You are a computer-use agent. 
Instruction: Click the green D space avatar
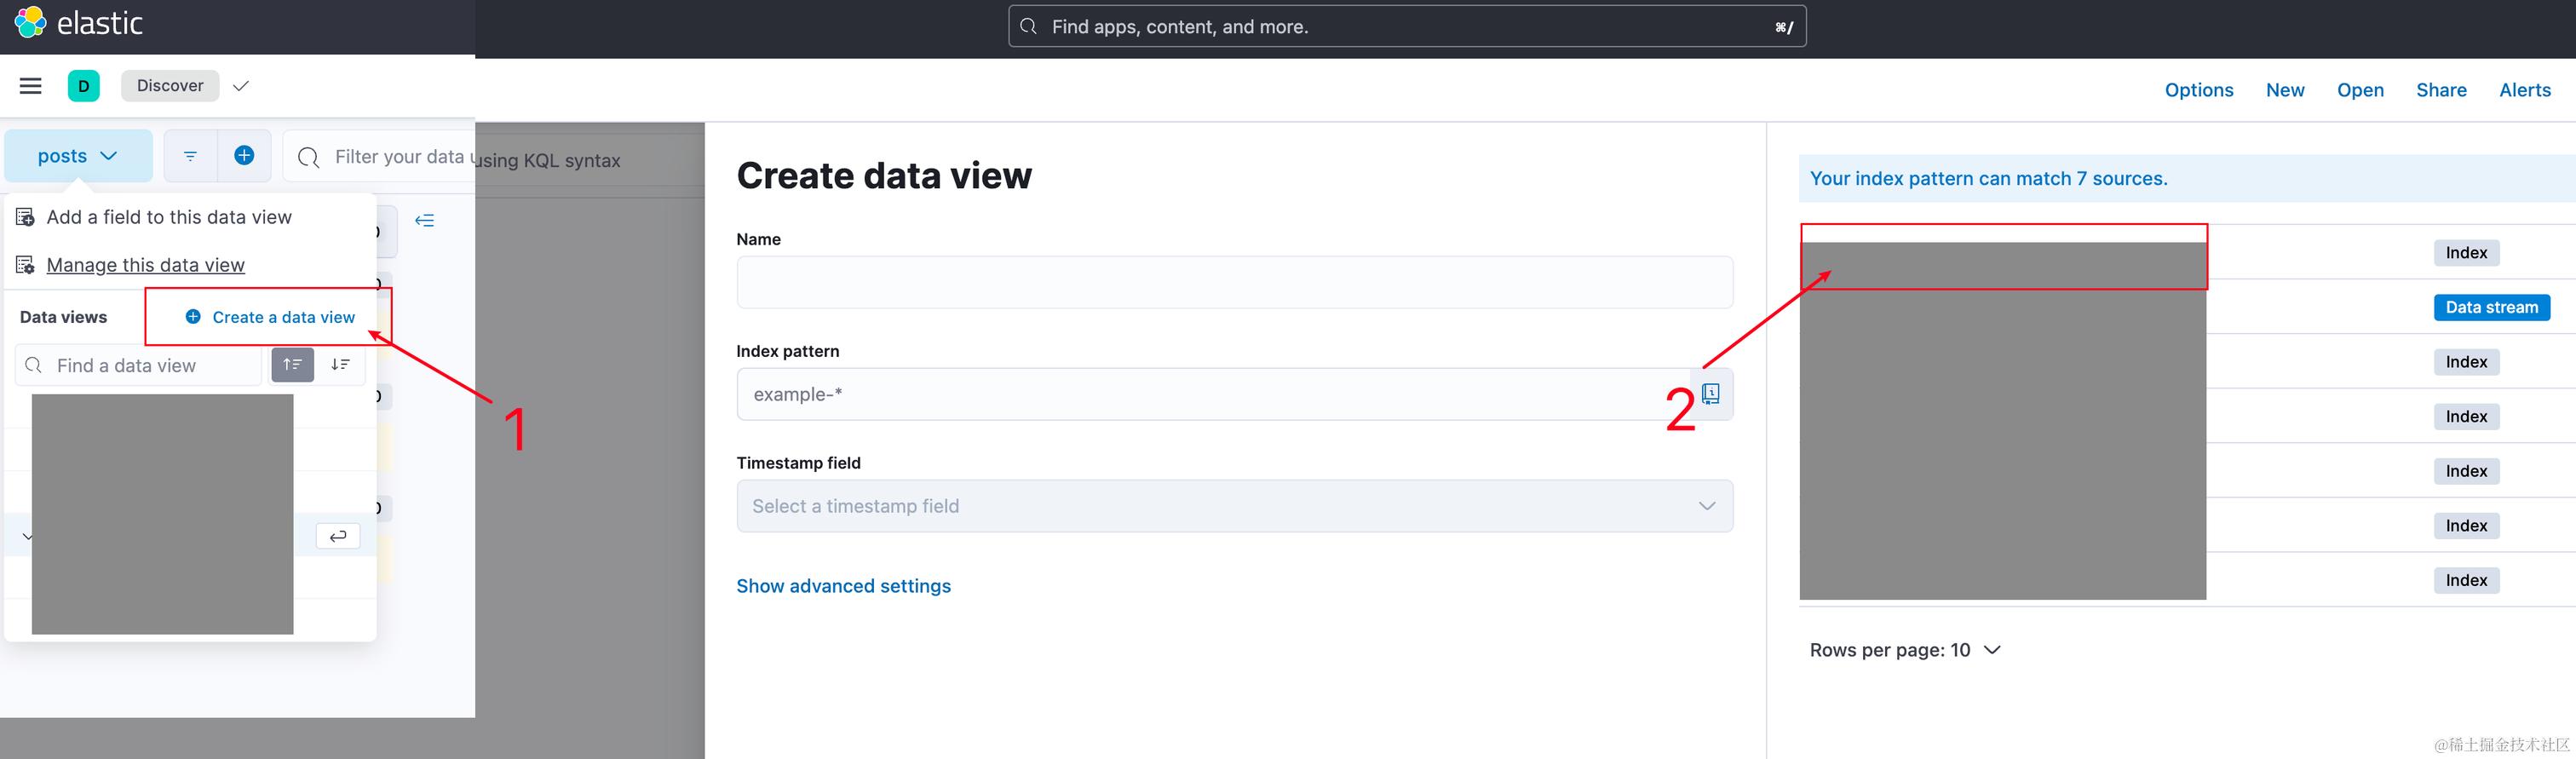pos(84,86)
